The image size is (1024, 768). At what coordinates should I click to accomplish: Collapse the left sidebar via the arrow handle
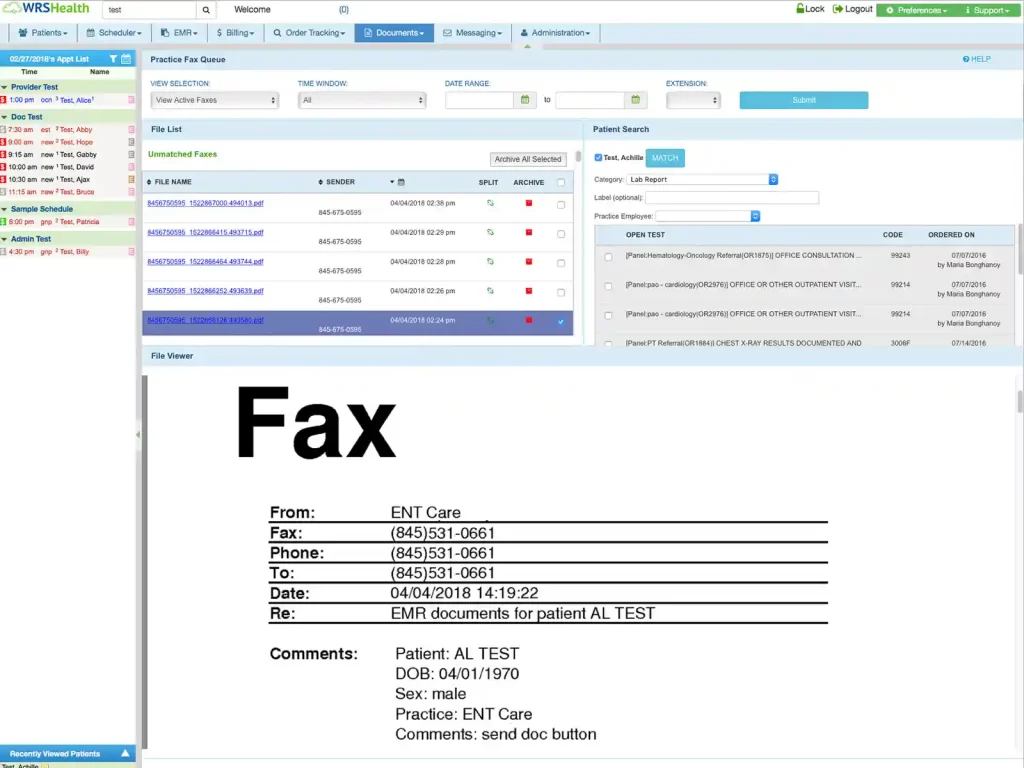tap(139, 434)
